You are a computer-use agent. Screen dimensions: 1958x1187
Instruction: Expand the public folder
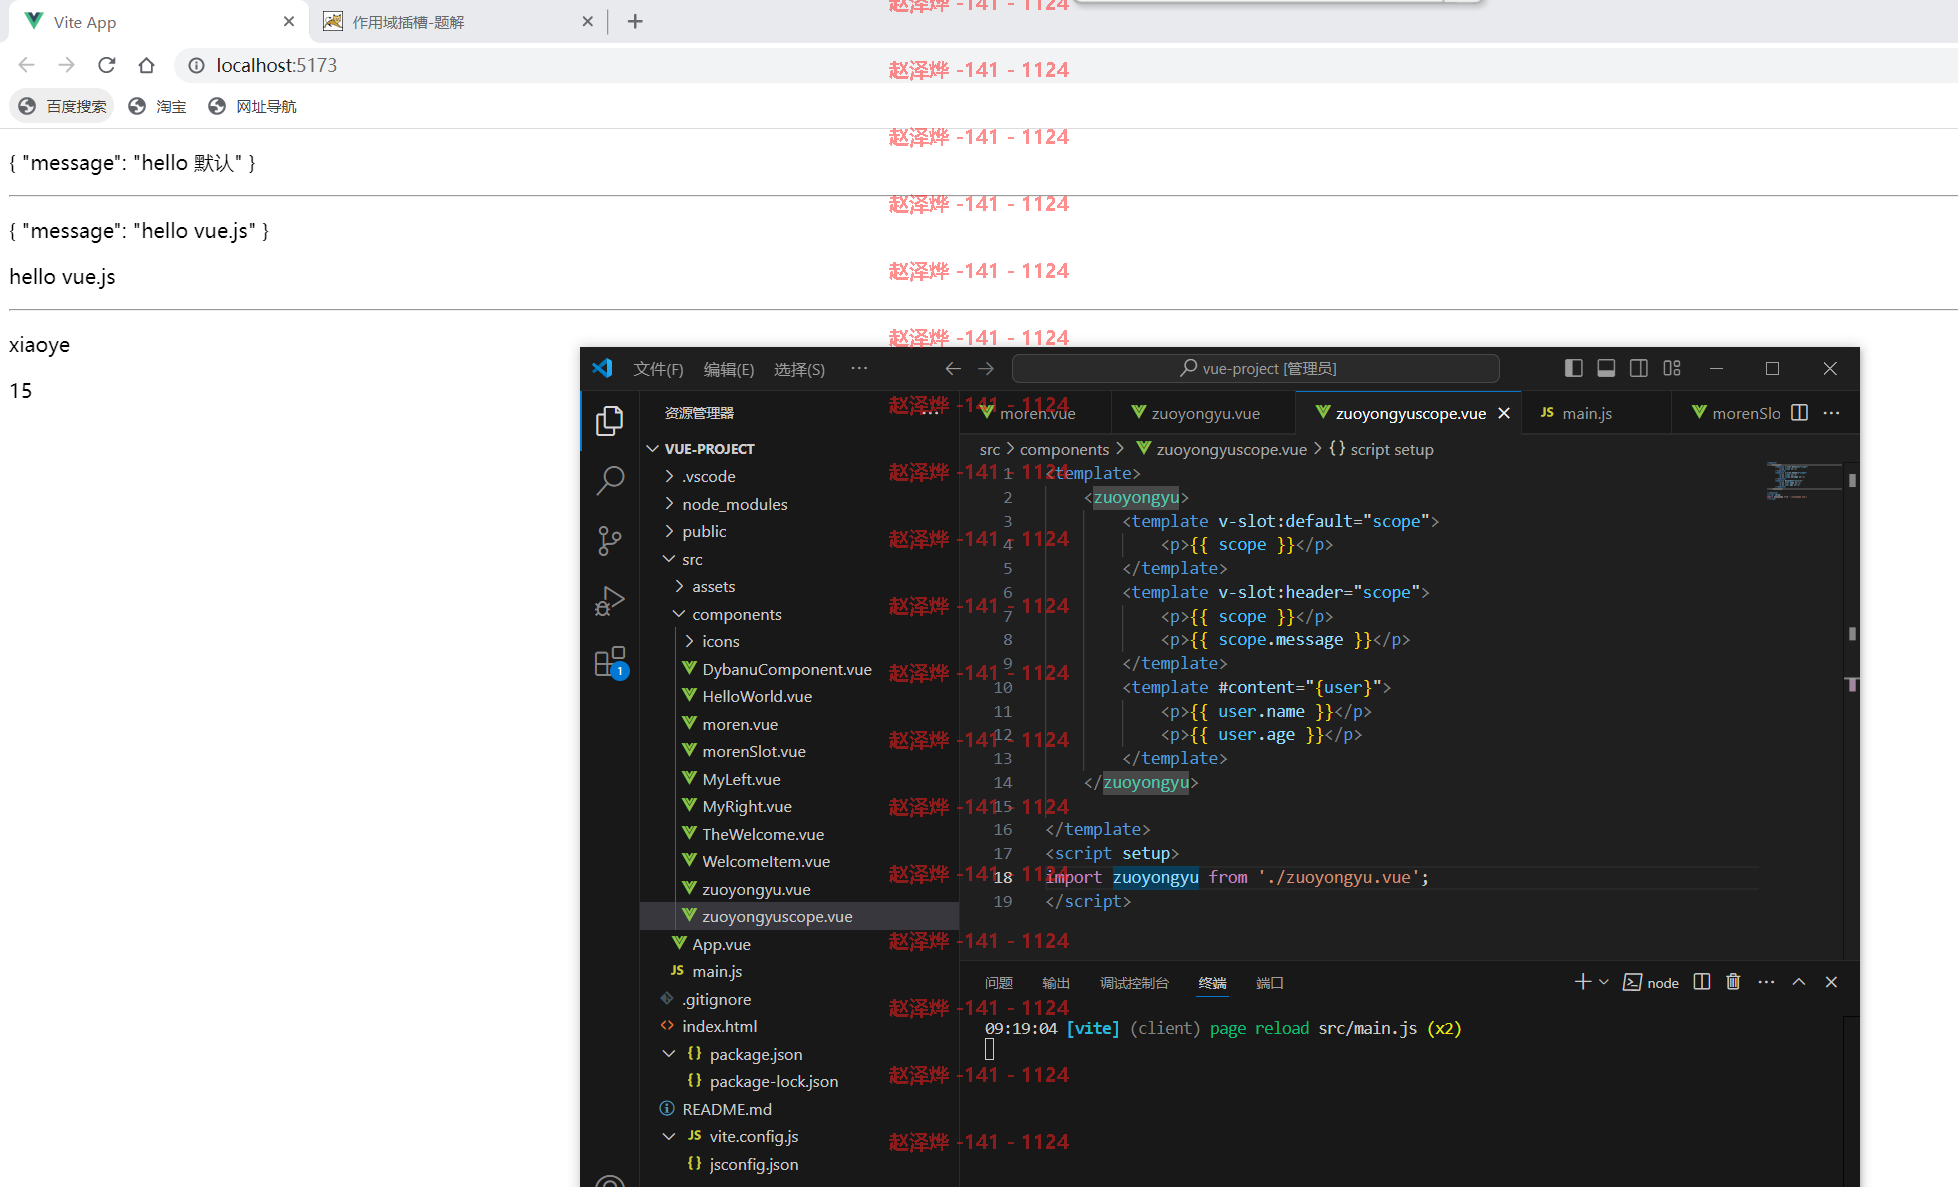[669, 531]
